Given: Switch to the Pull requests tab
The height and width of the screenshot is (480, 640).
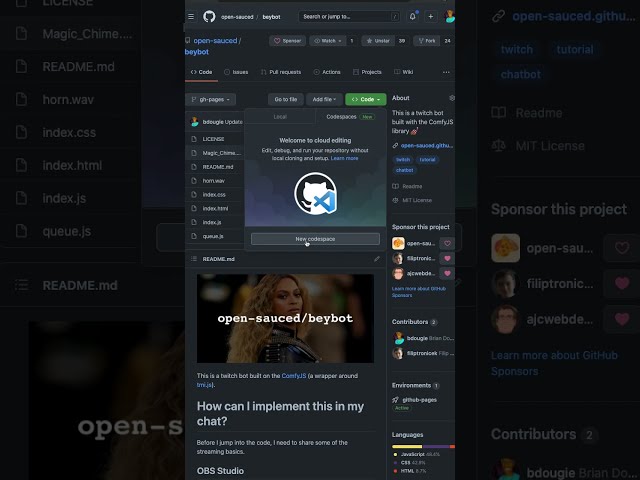Looking at the screenshot, I should point(281,72).
